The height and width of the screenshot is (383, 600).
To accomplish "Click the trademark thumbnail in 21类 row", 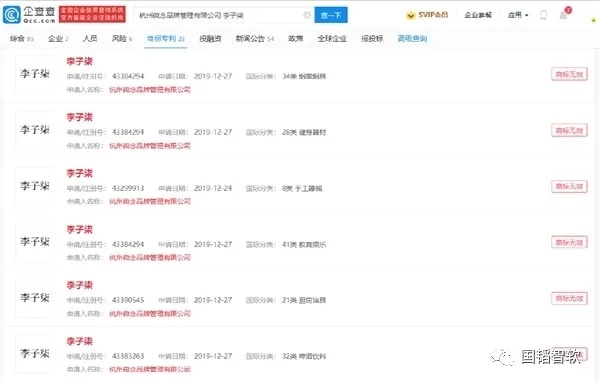I will click(x=34, y=298).
